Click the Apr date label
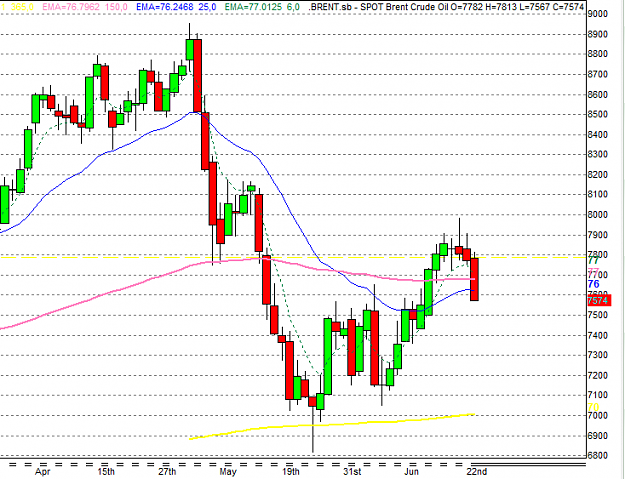Viewport: 625px width, 479px height. pos(42,472)
